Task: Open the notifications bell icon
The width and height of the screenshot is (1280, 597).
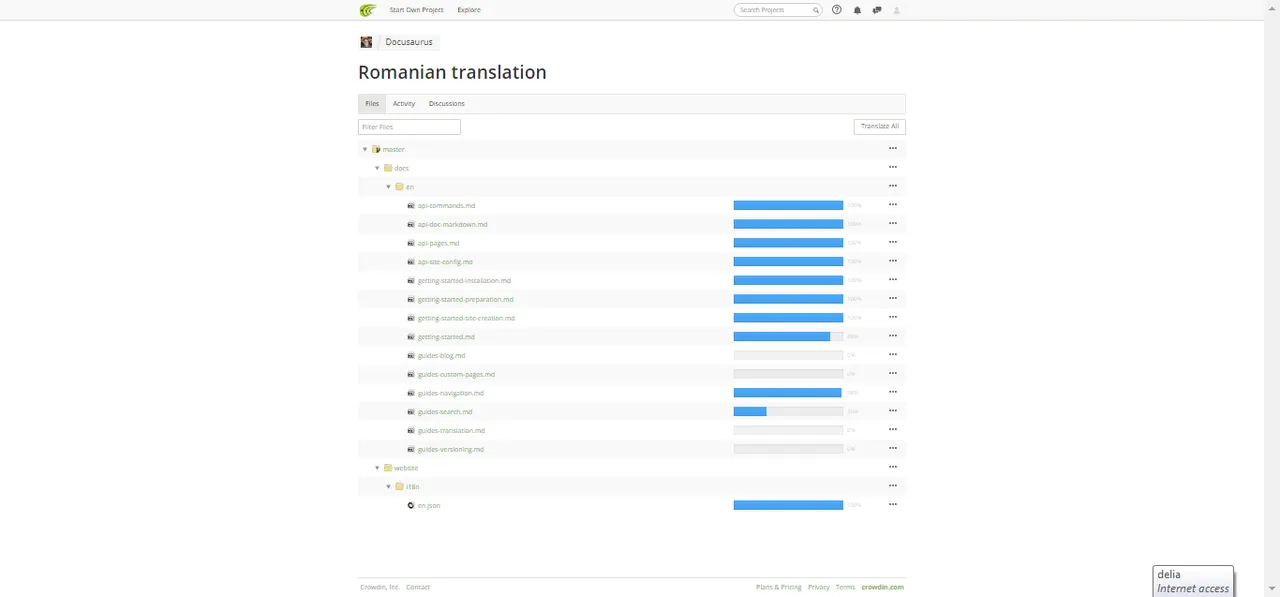Action: [857, 10]
